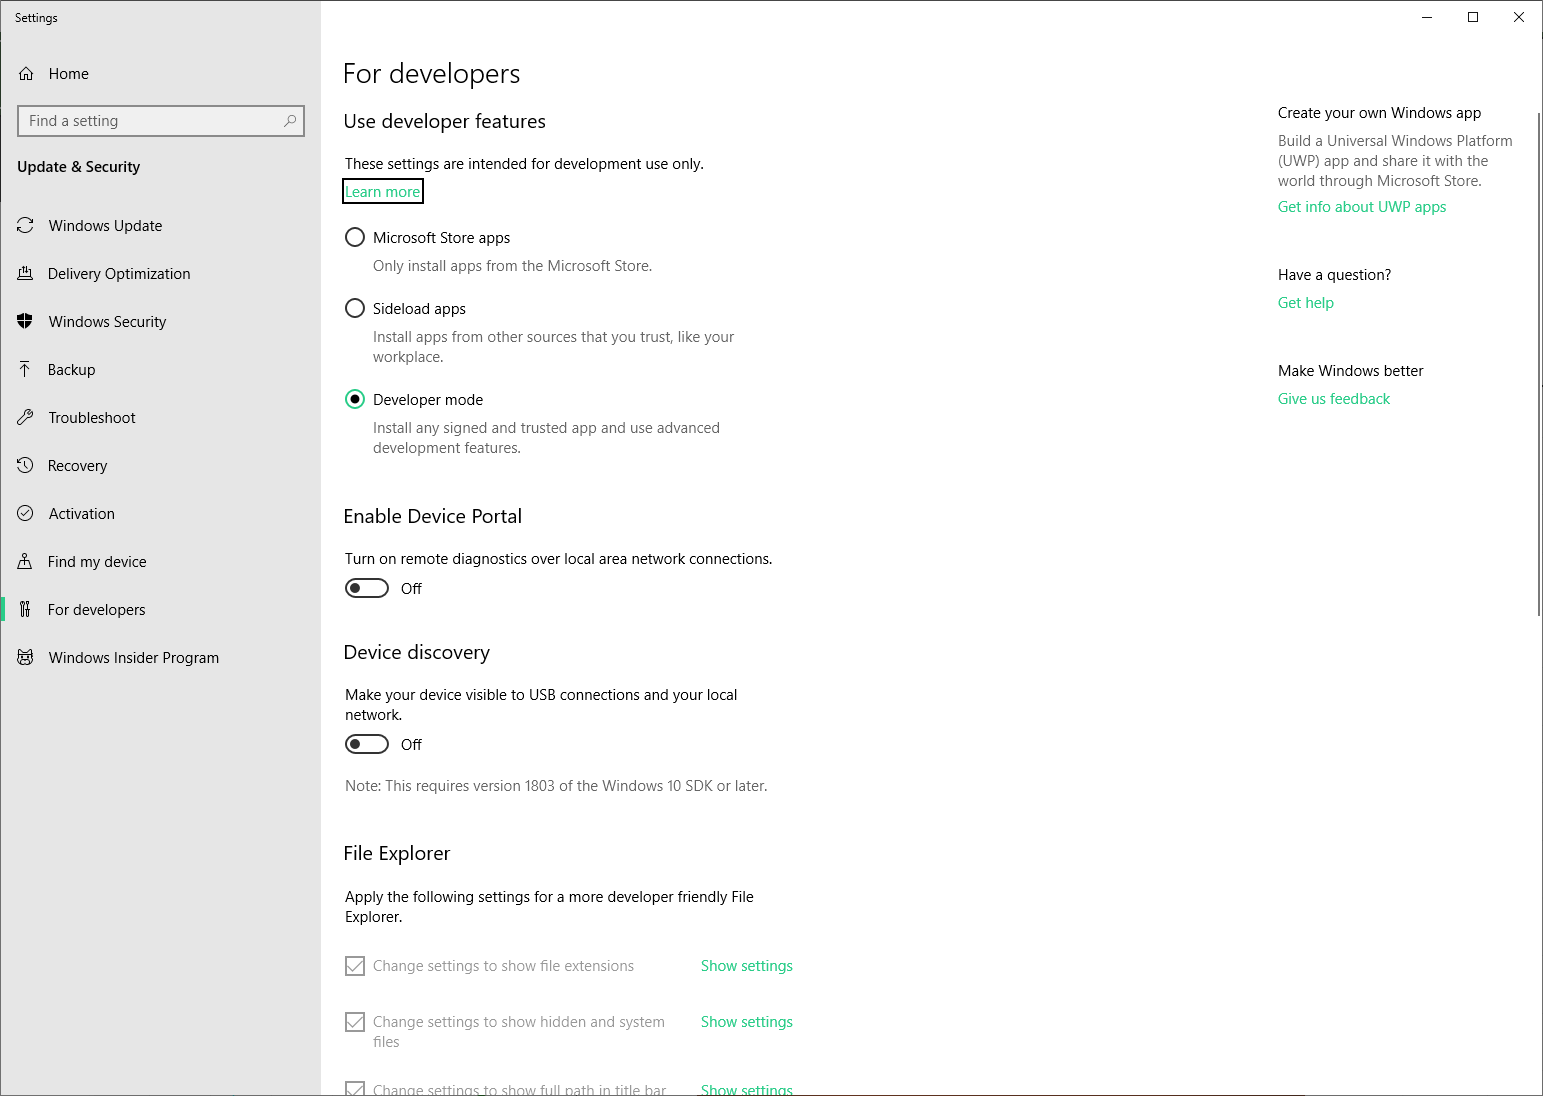Screen dimensions: 1543x1096
Task: Check show full path in title bar checkbox
Action: (x=355, y=1089)
